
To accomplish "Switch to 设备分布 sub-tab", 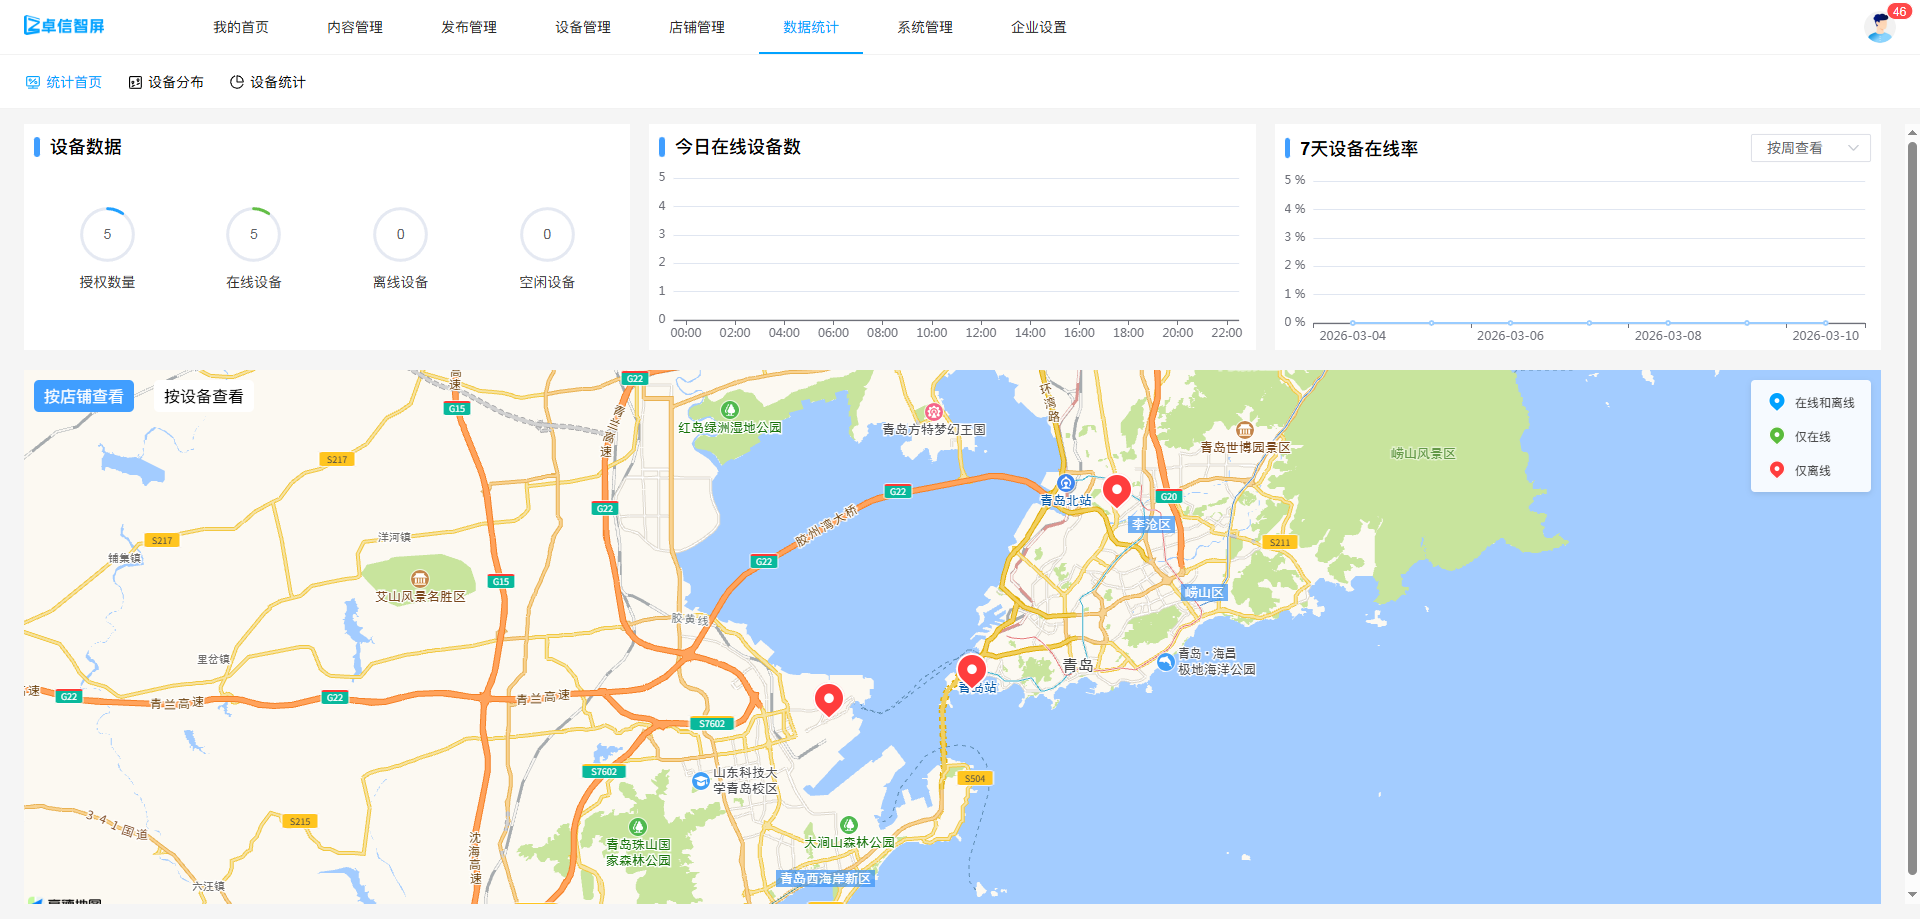I will coord(166,82).
